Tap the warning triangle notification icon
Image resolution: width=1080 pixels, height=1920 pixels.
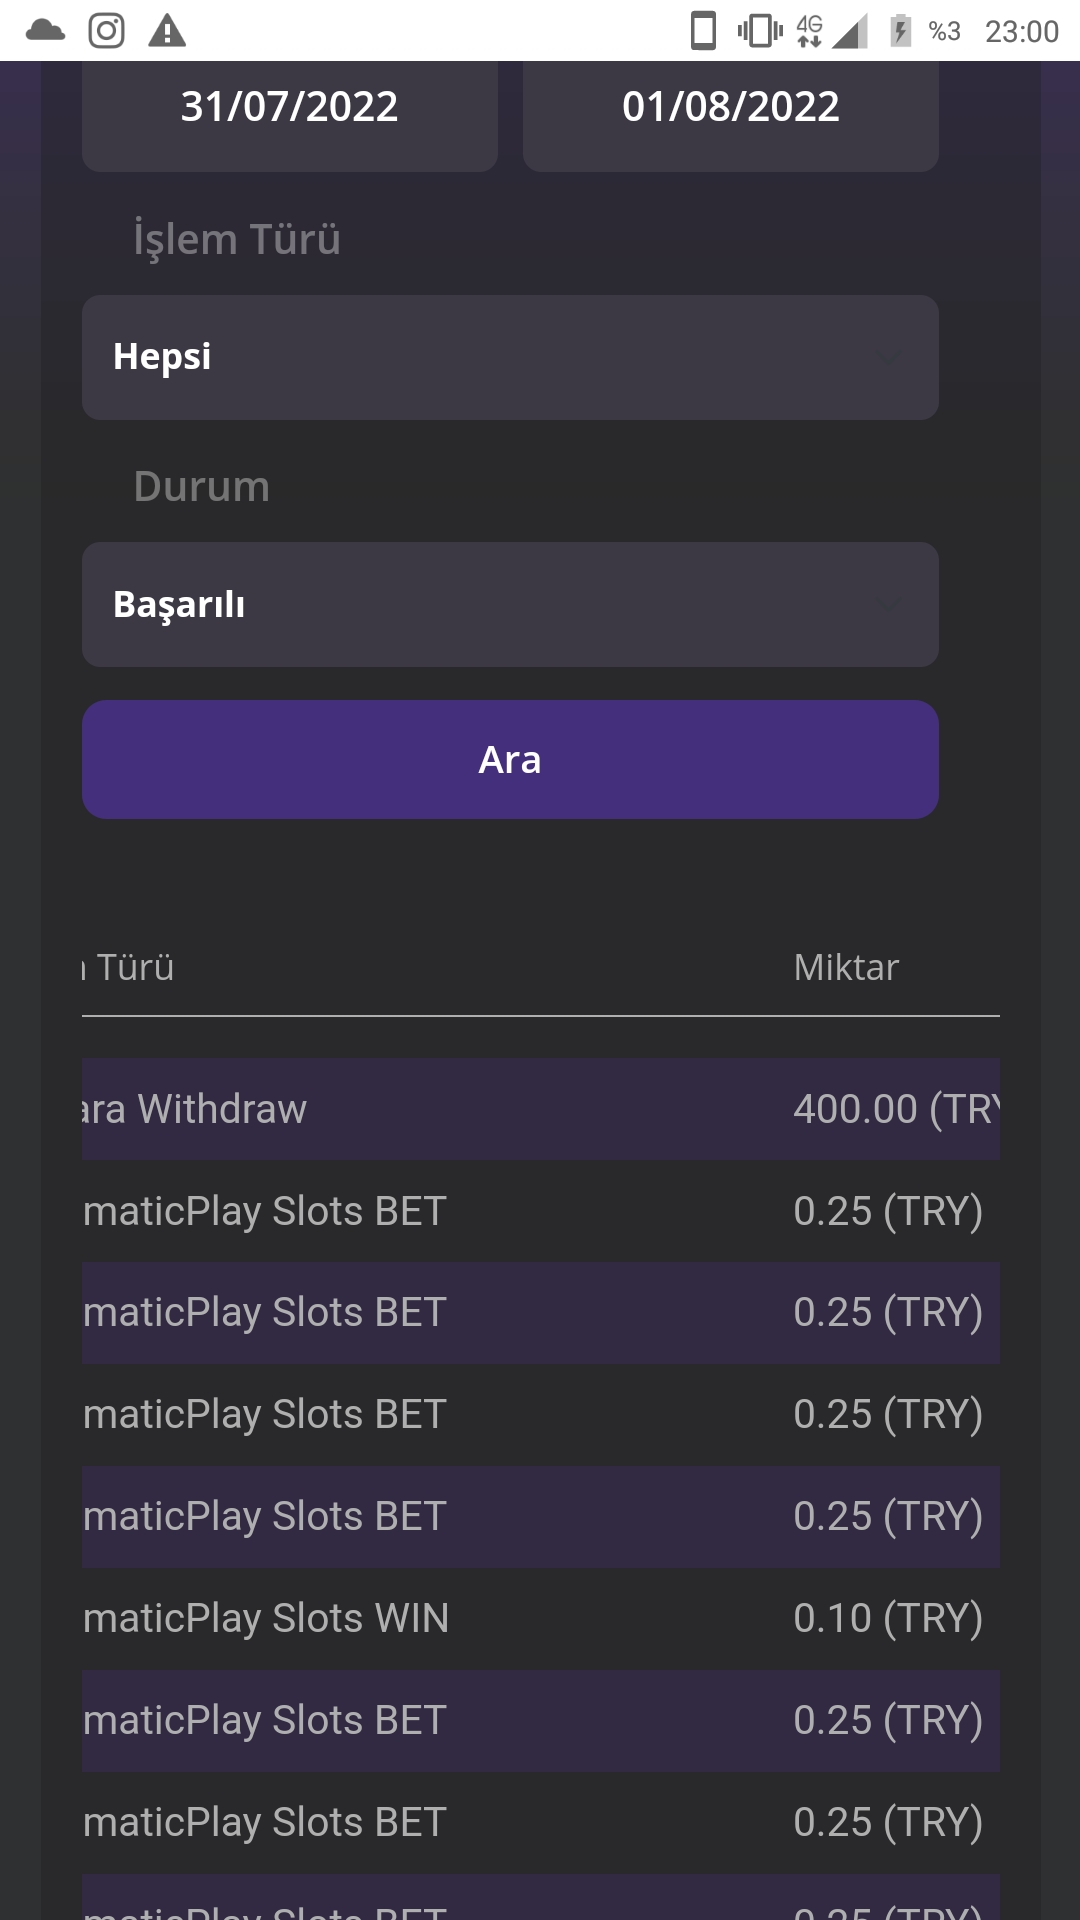[x=167, y=31]
